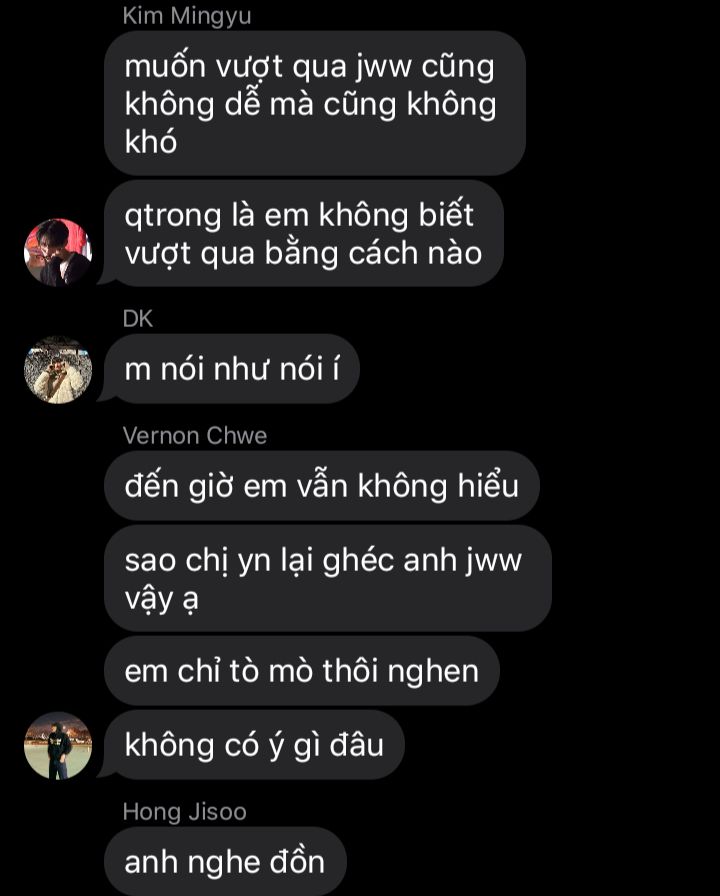Select message 'sao chị yn lại ghéc anh jww'
This screenshot has width=720, height=896.
[328, 578]
